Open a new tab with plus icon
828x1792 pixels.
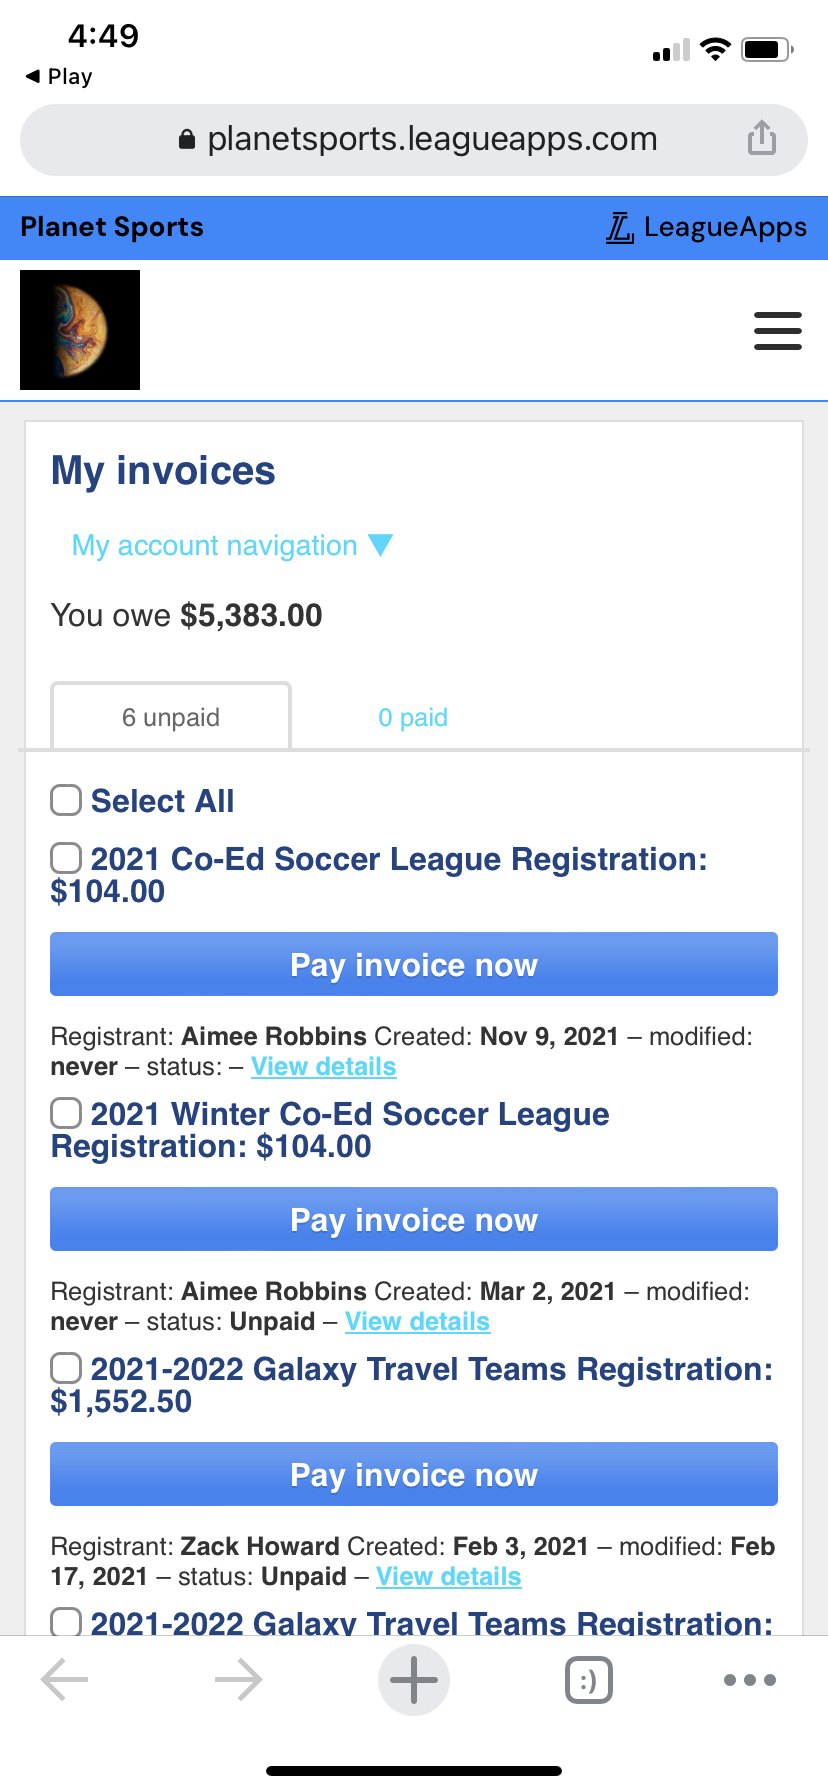413,1681
